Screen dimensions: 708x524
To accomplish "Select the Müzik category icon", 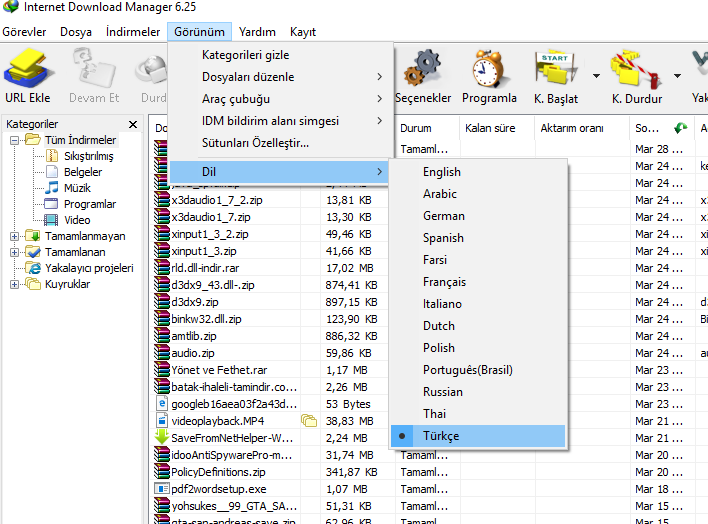I will 52,187.
